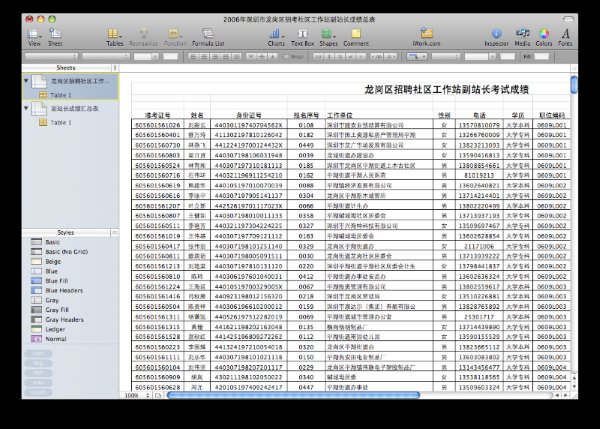Viewport: 600px width, 429px height.
Task: Select cell 605601561026
Action: pyautogui.click(x=157, y=125)
